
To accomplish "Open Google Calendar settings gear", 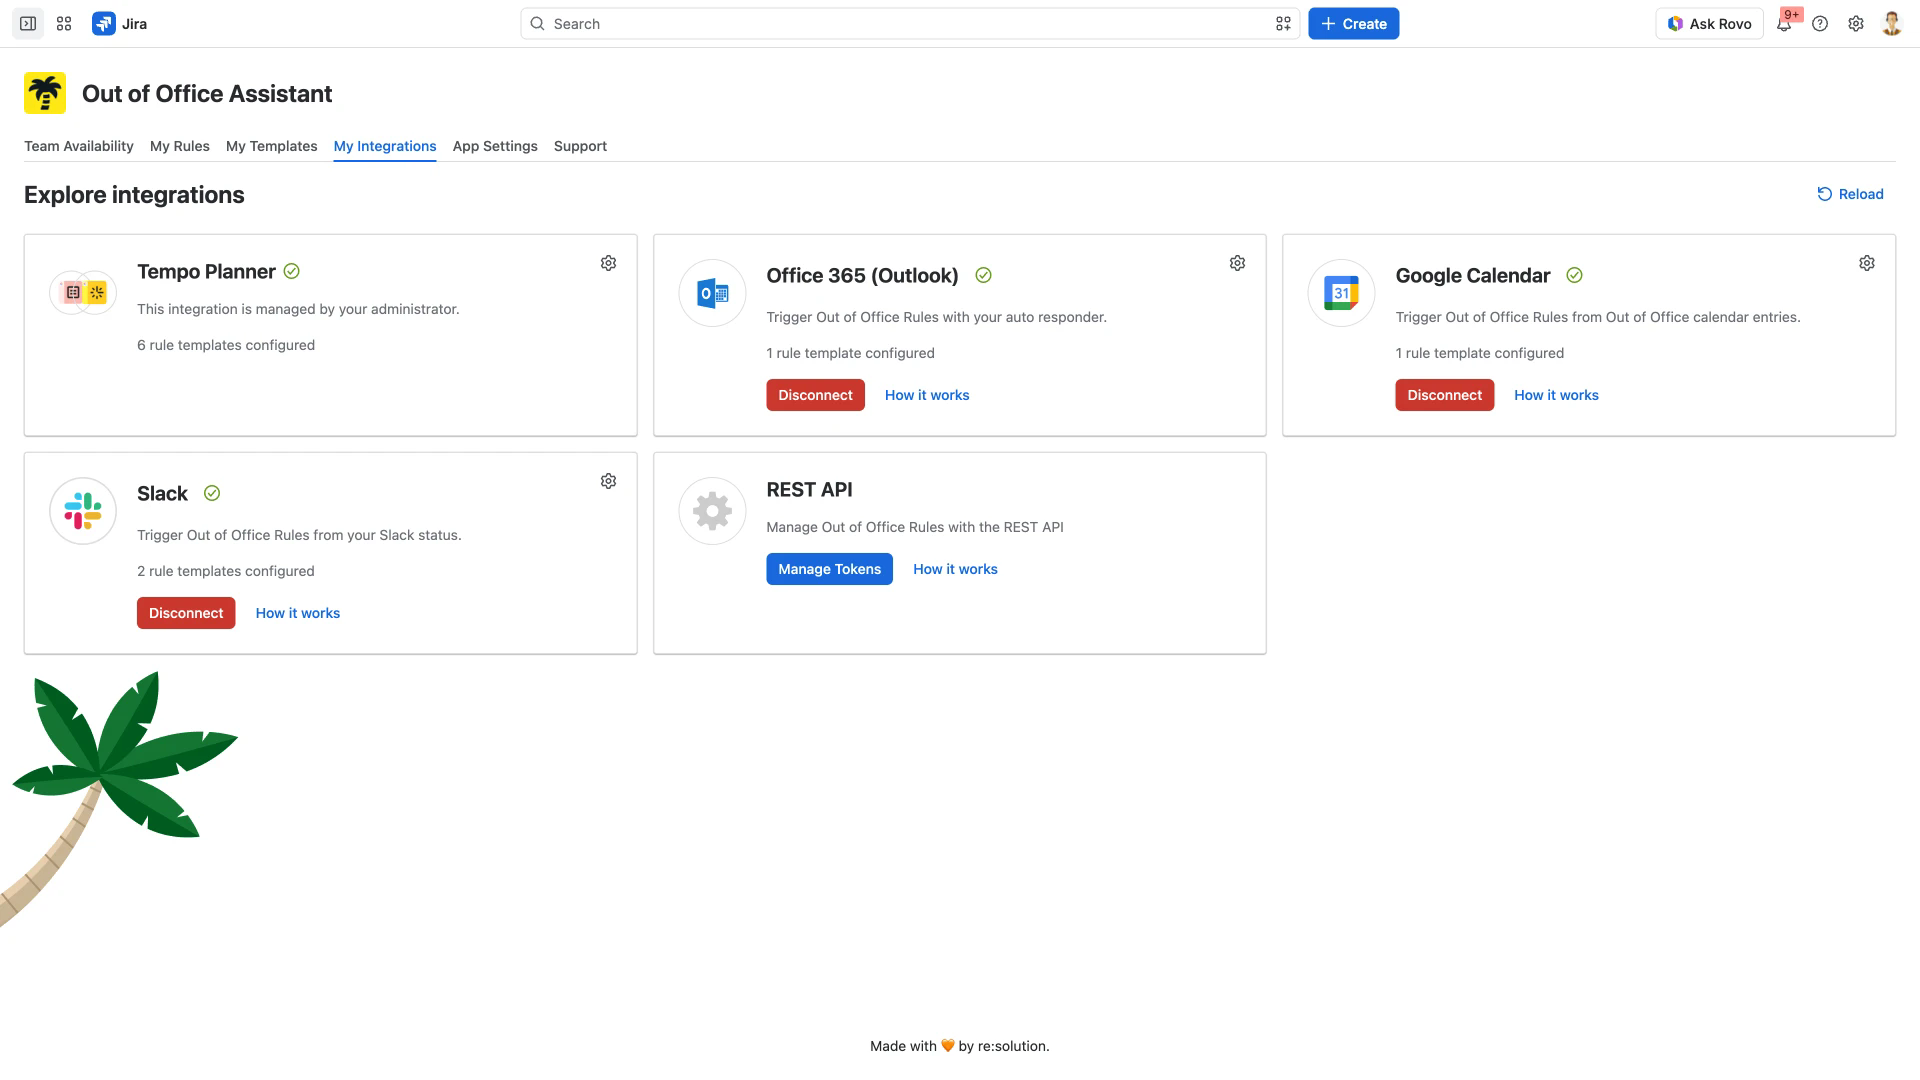I will click(1867, 263).
